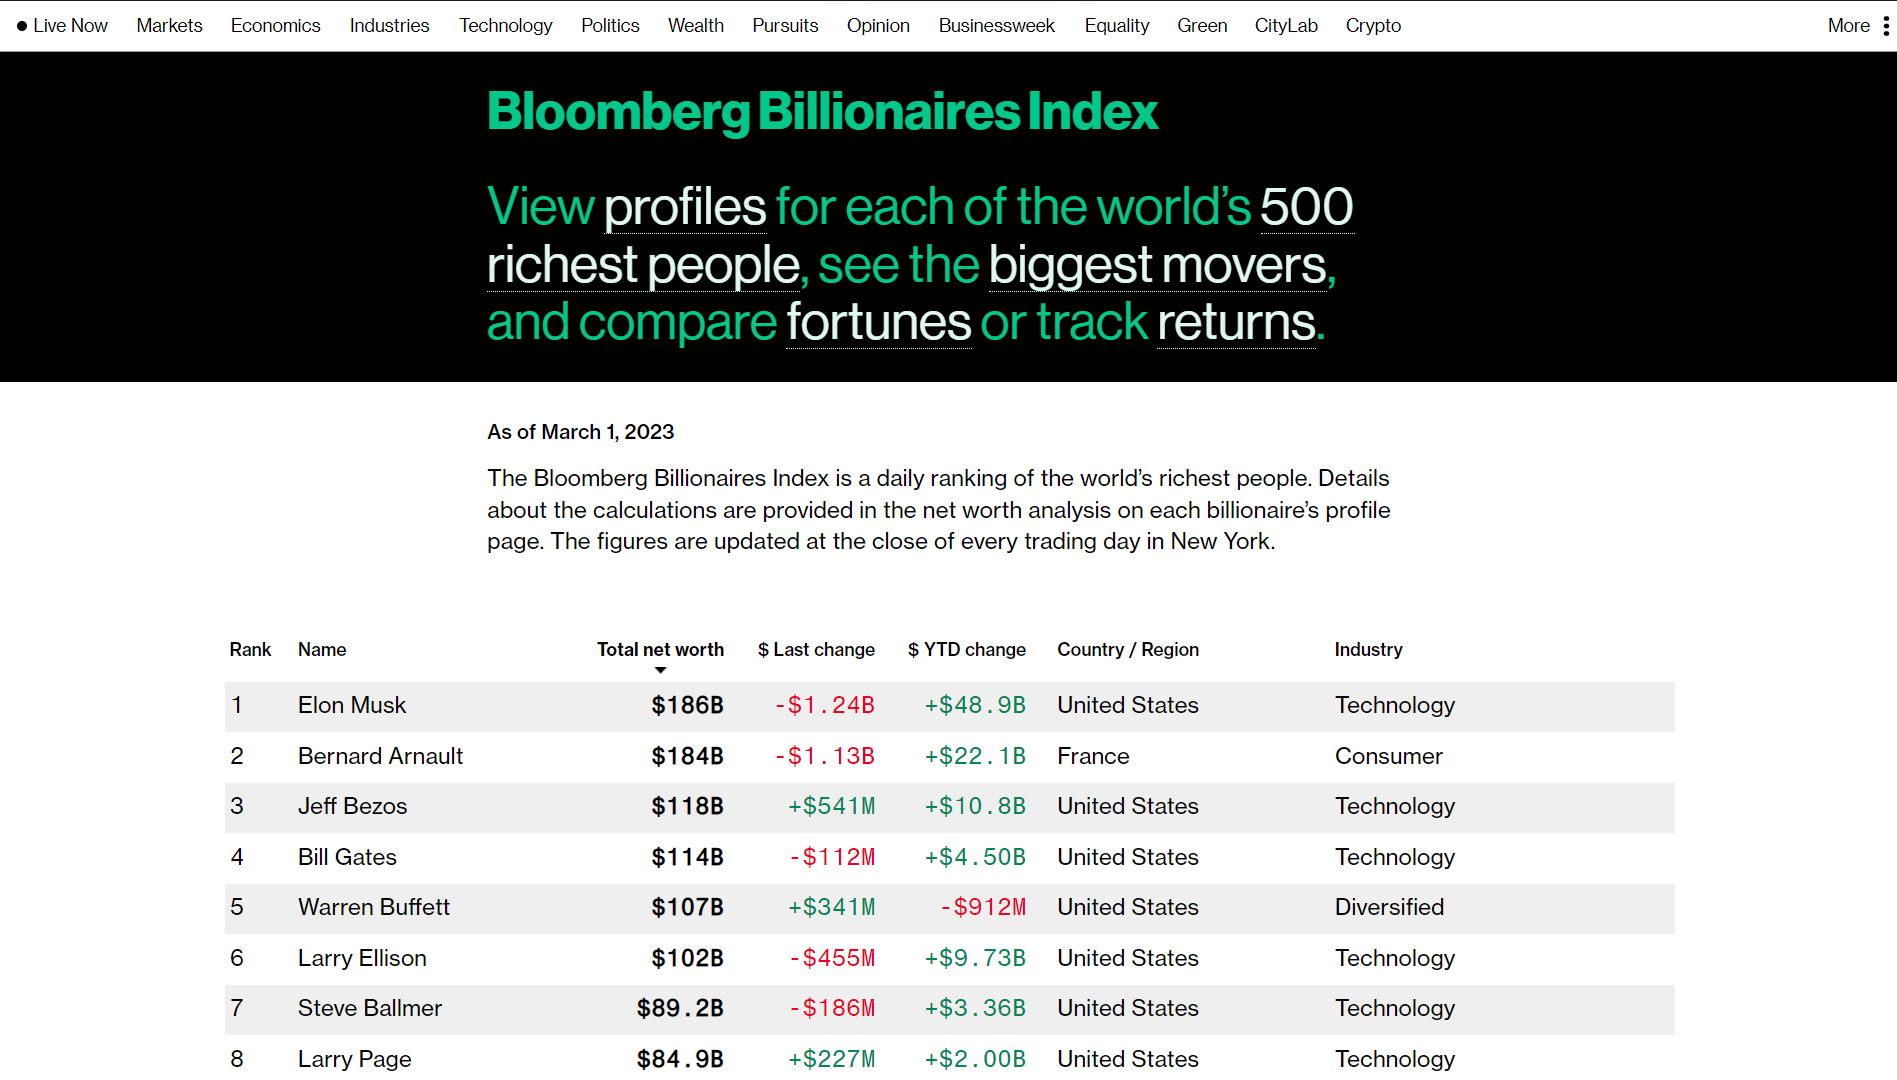Click the Total net worth sort arrow

coord(660,670)
